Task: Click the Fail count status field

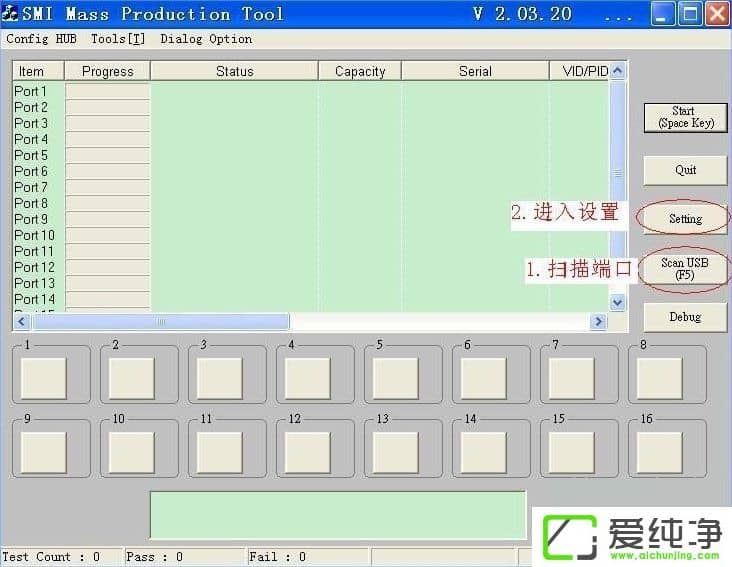Action: pos(309,557)
